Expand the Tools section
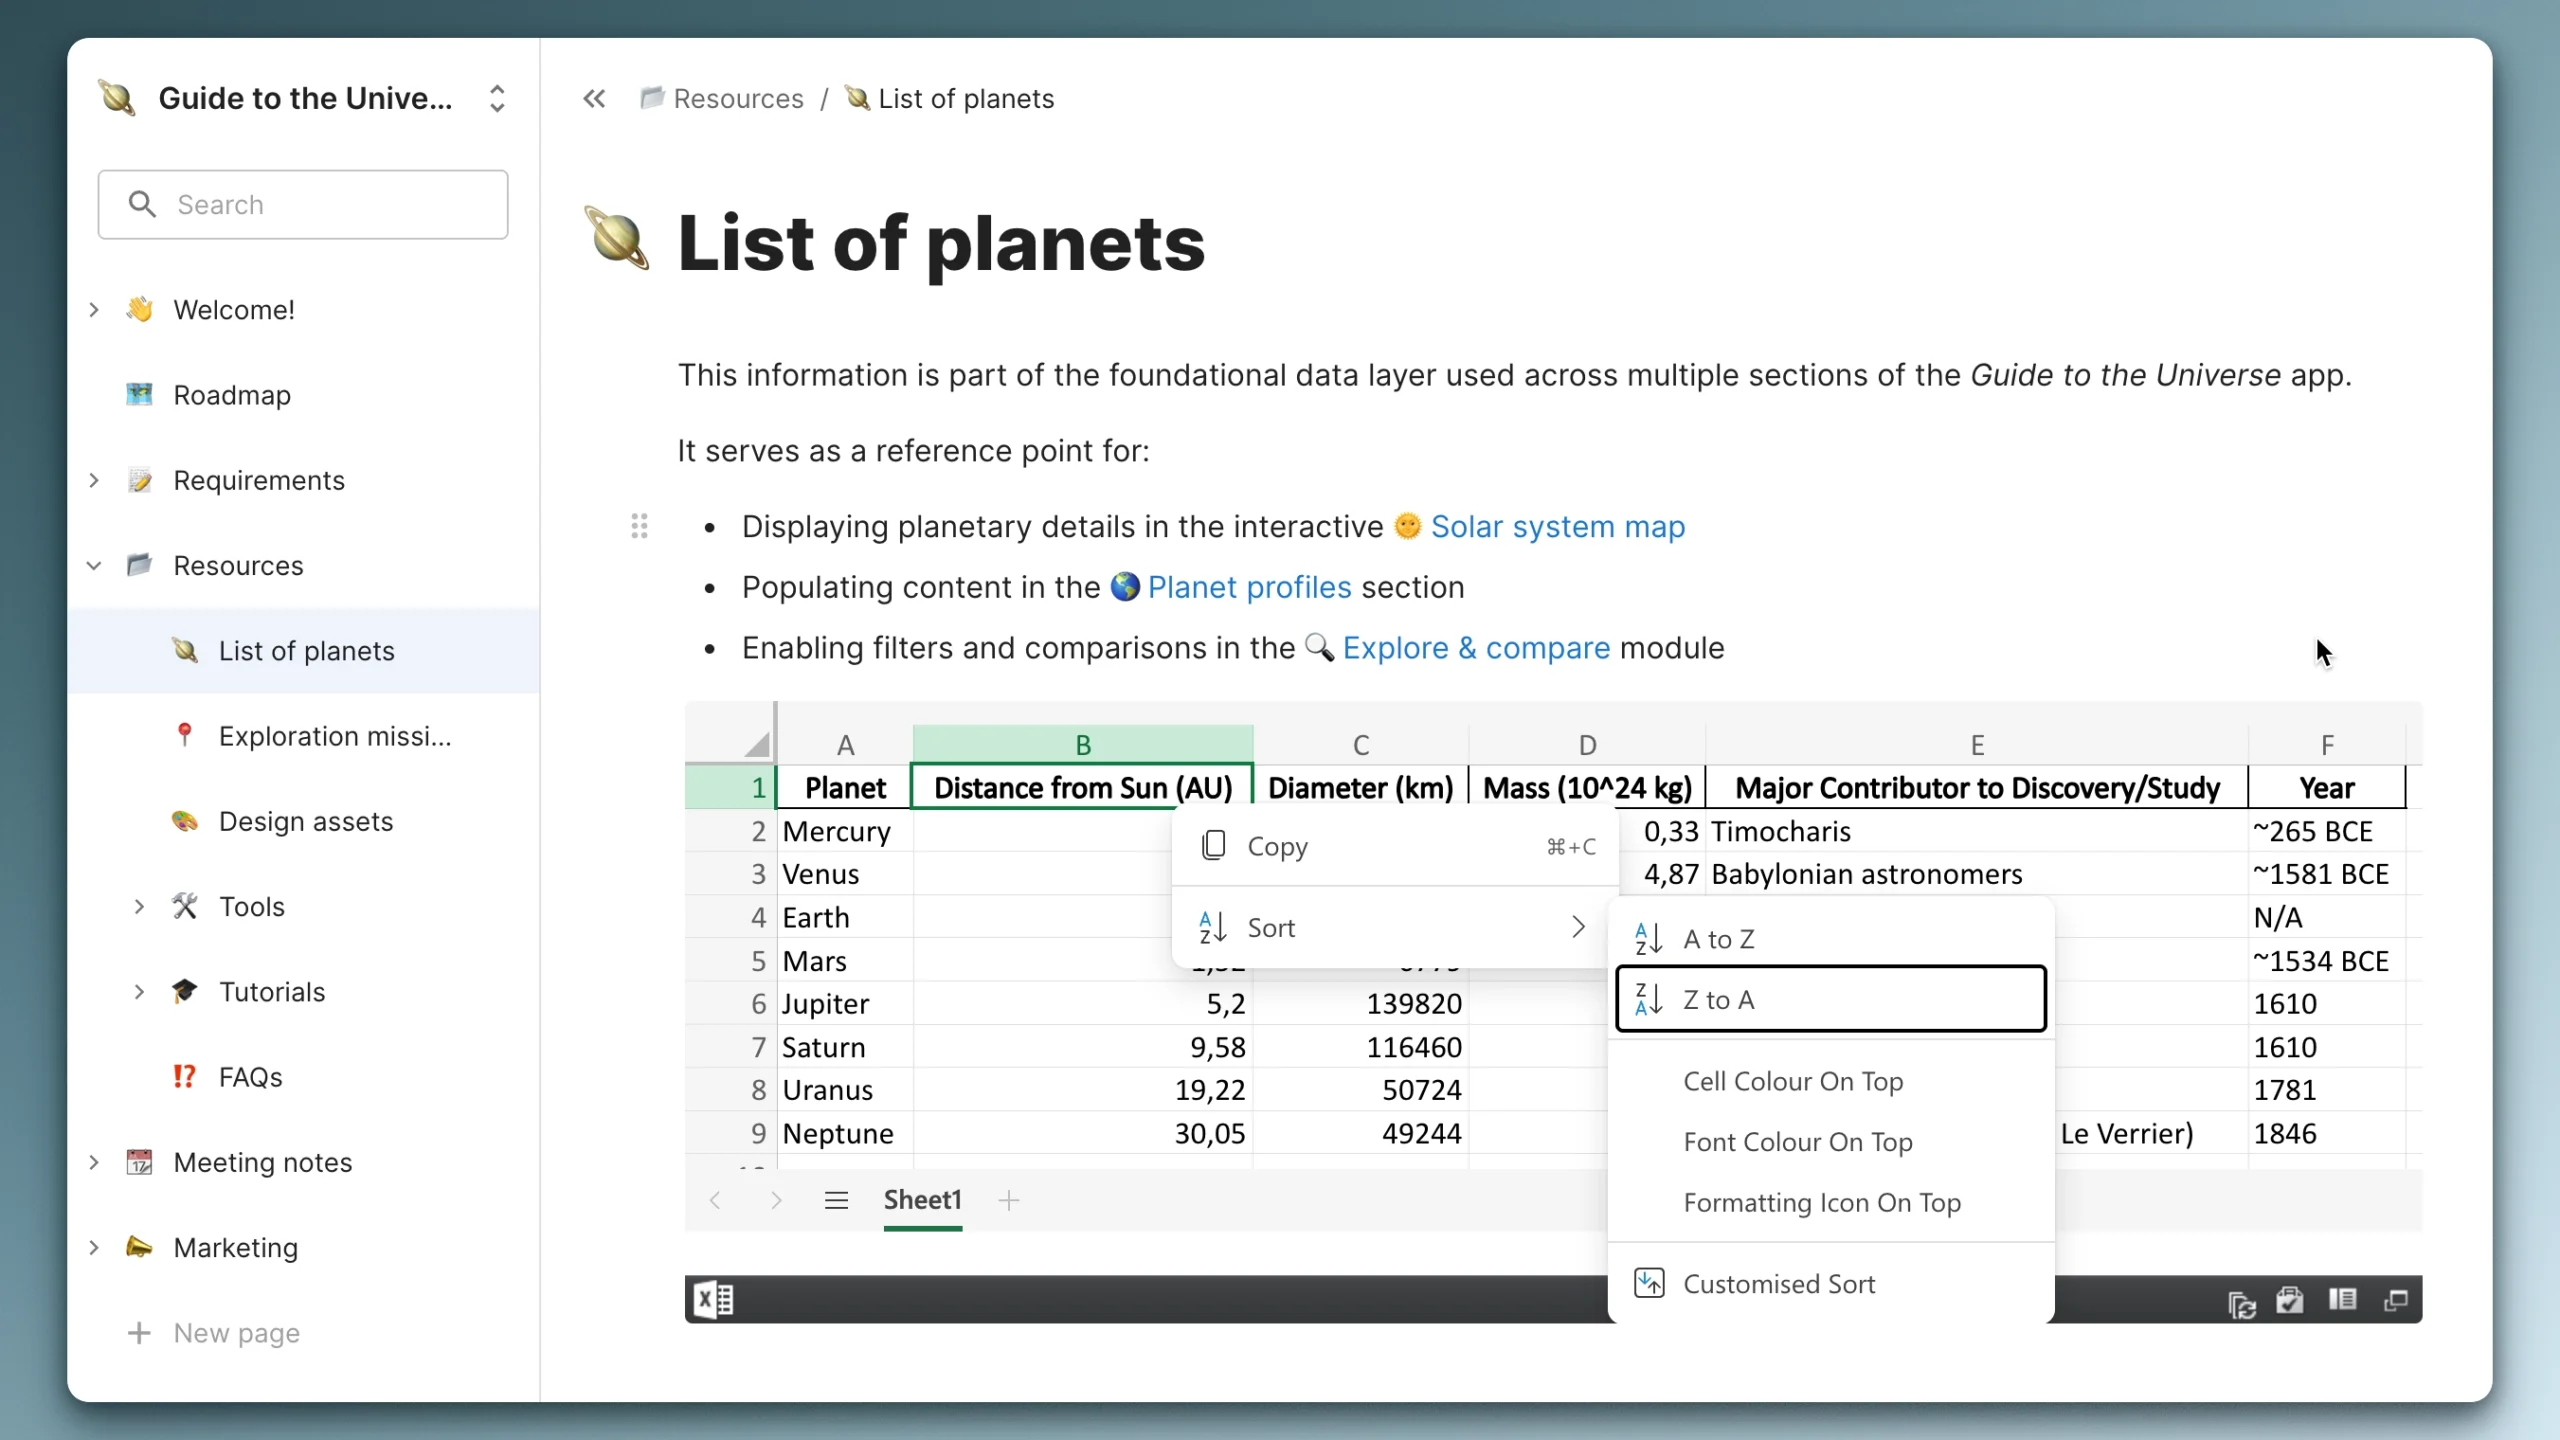This screenshot has width=2560, height=1440. pyautogui.click(x=139, y=906)
